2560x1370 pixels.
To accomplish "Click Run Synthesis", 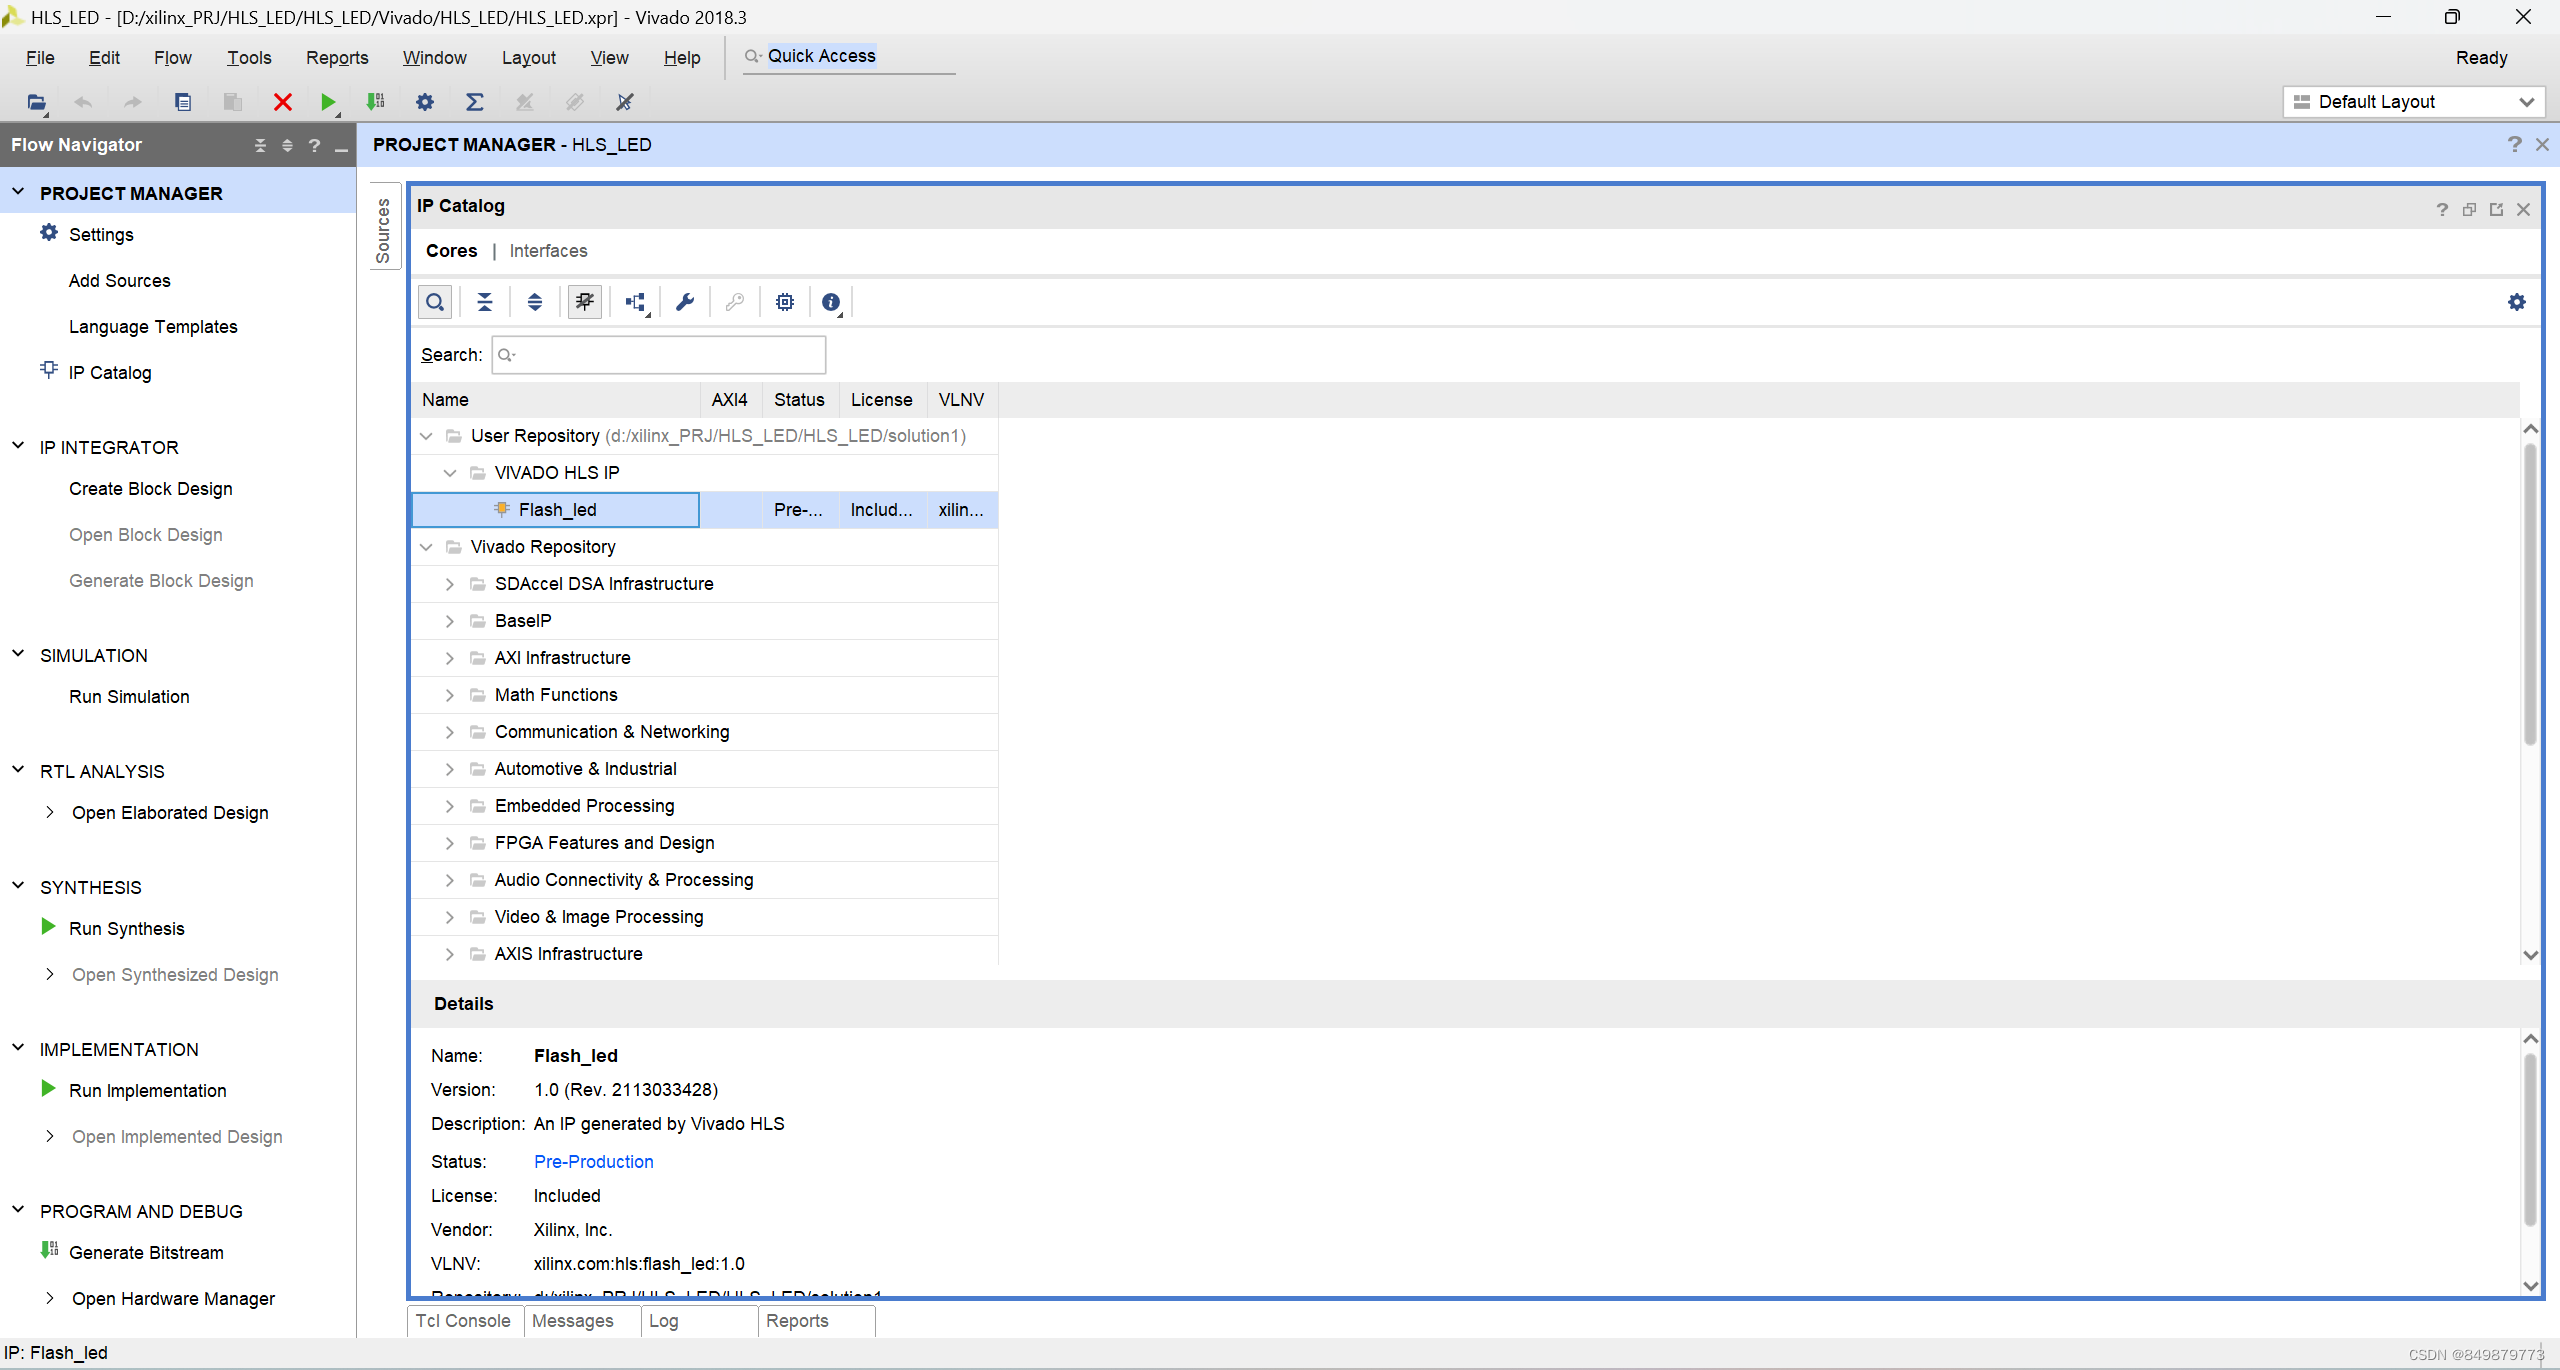I will point(127,929).
